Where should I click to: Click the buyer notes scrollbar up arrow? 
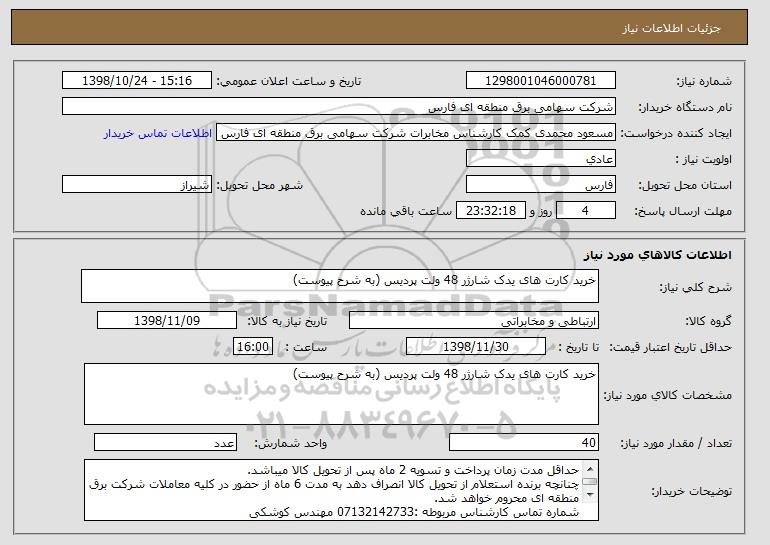click(x=590, y=467)
